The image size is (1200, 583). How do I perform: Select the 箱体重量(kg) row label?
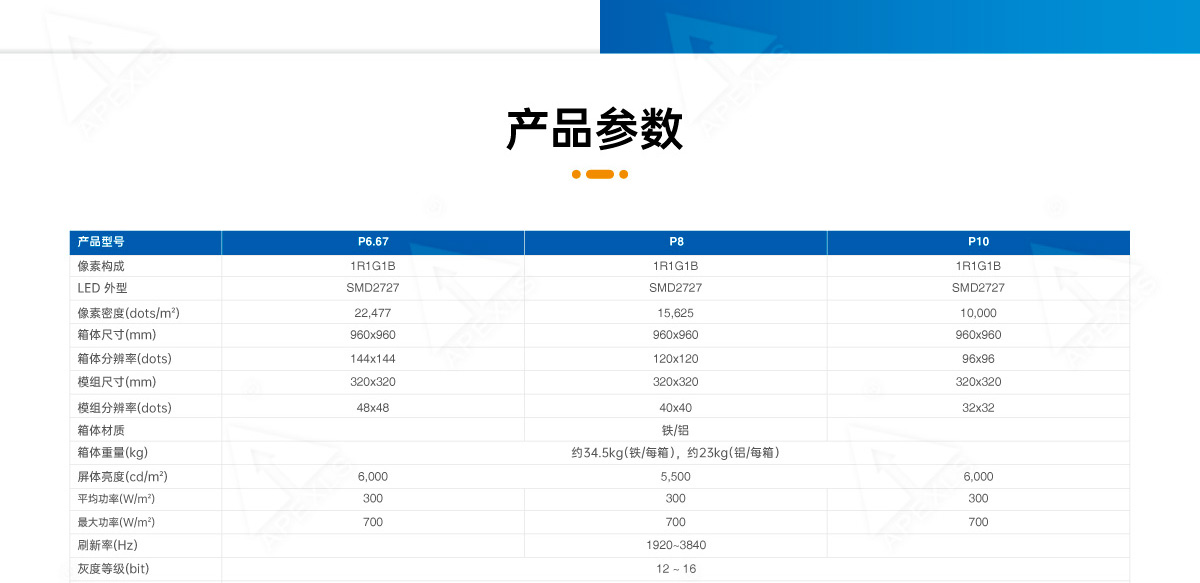(x=113, y=453)
